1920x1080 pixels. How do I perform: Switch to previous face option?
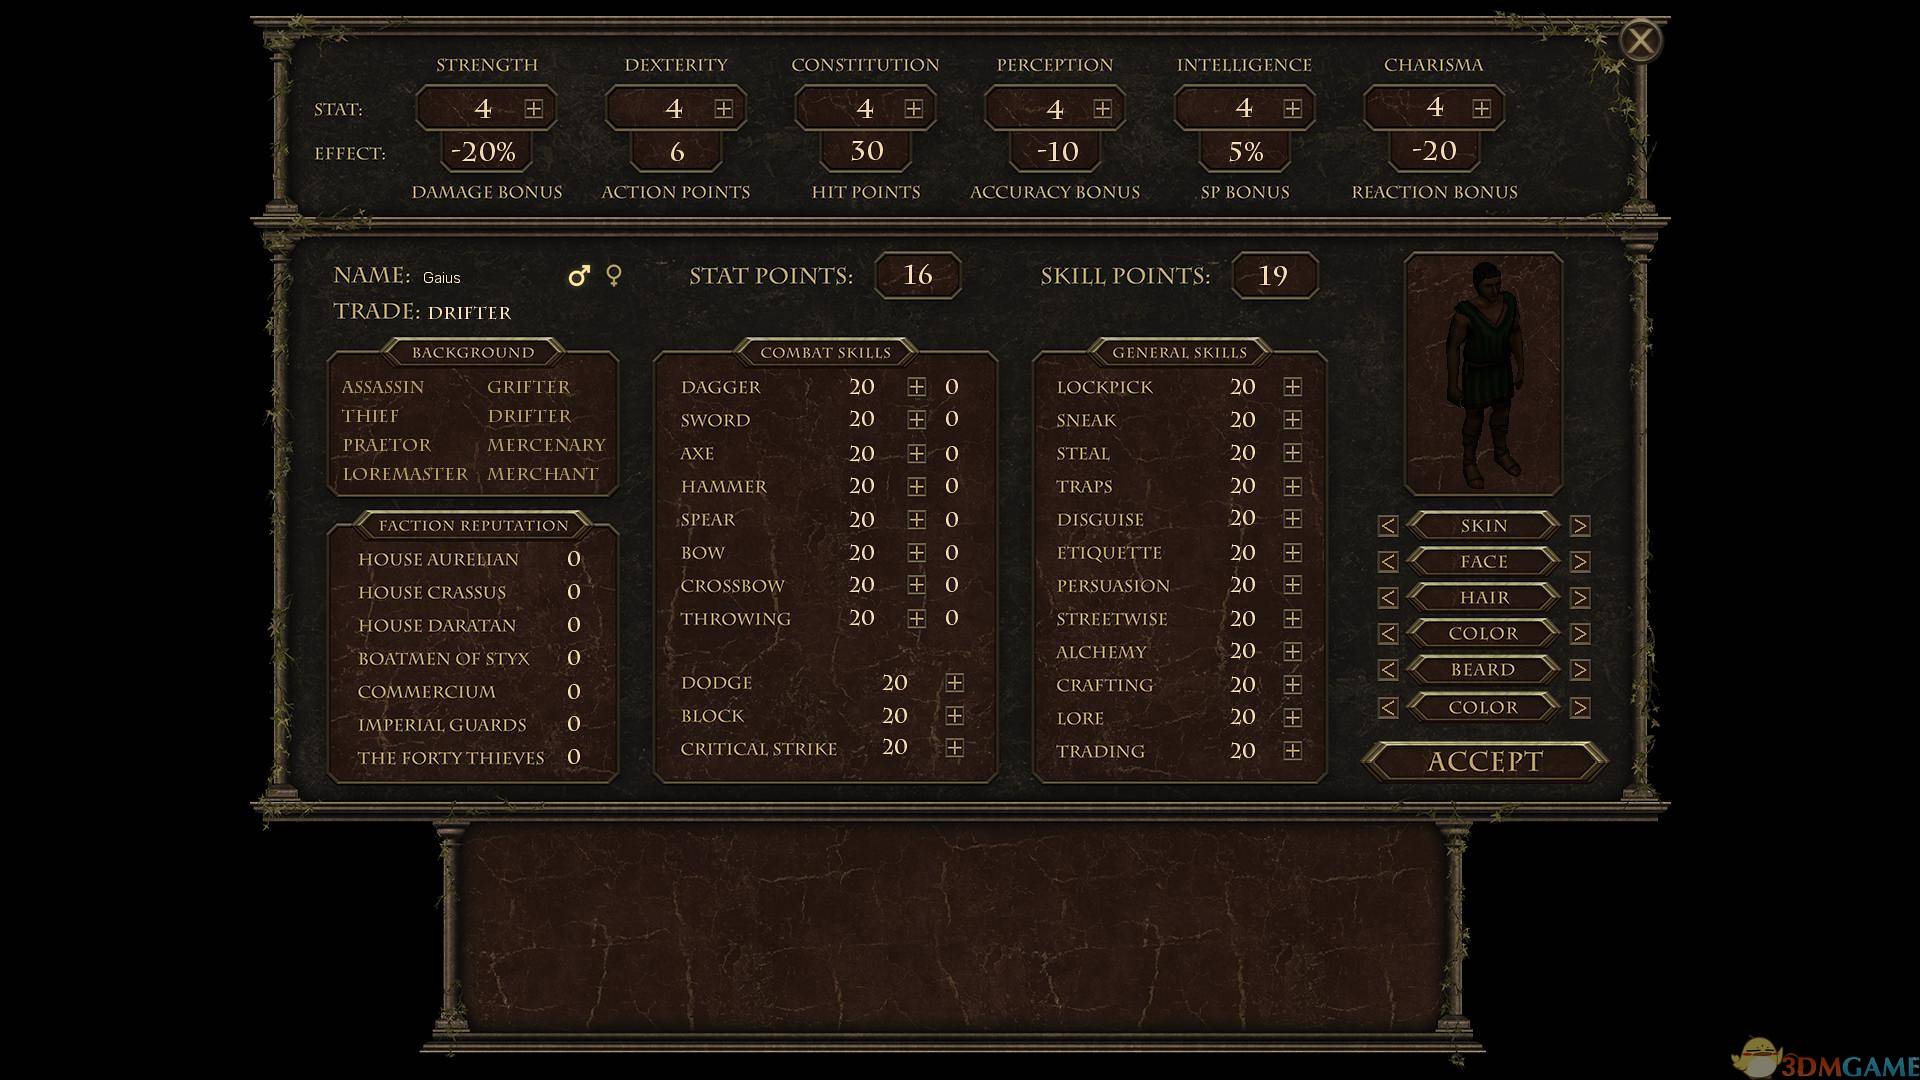pos(1387,562)
